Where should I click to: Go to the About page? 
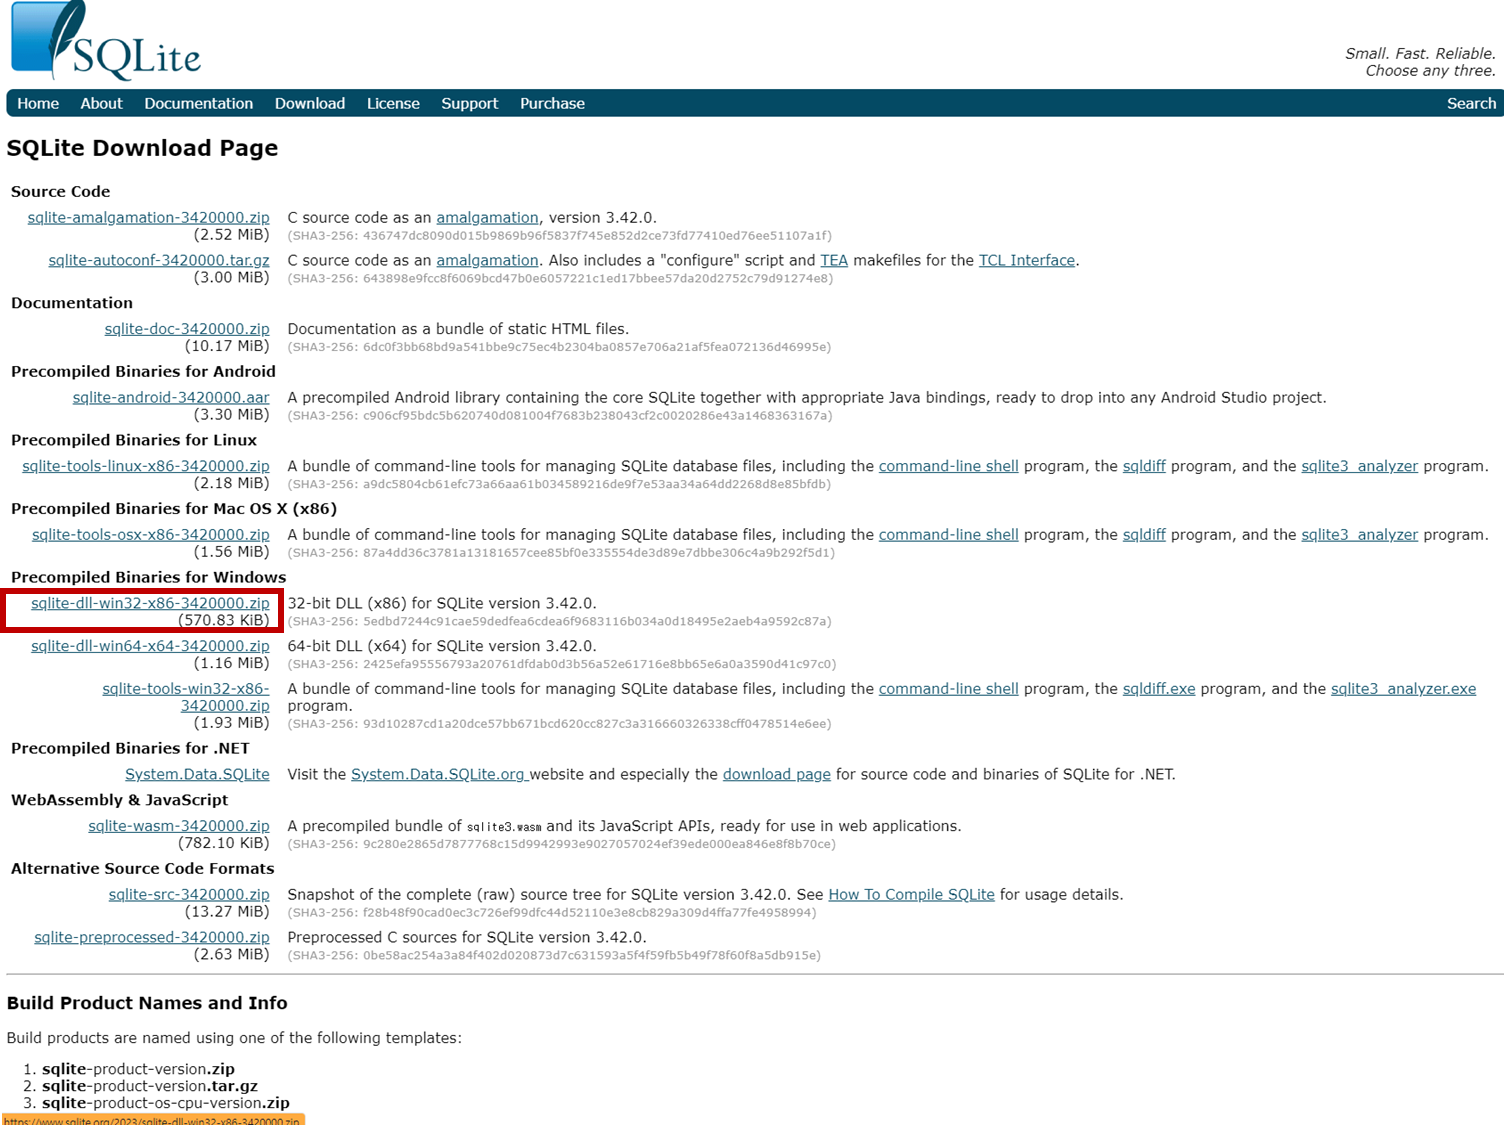pos(102,103)
